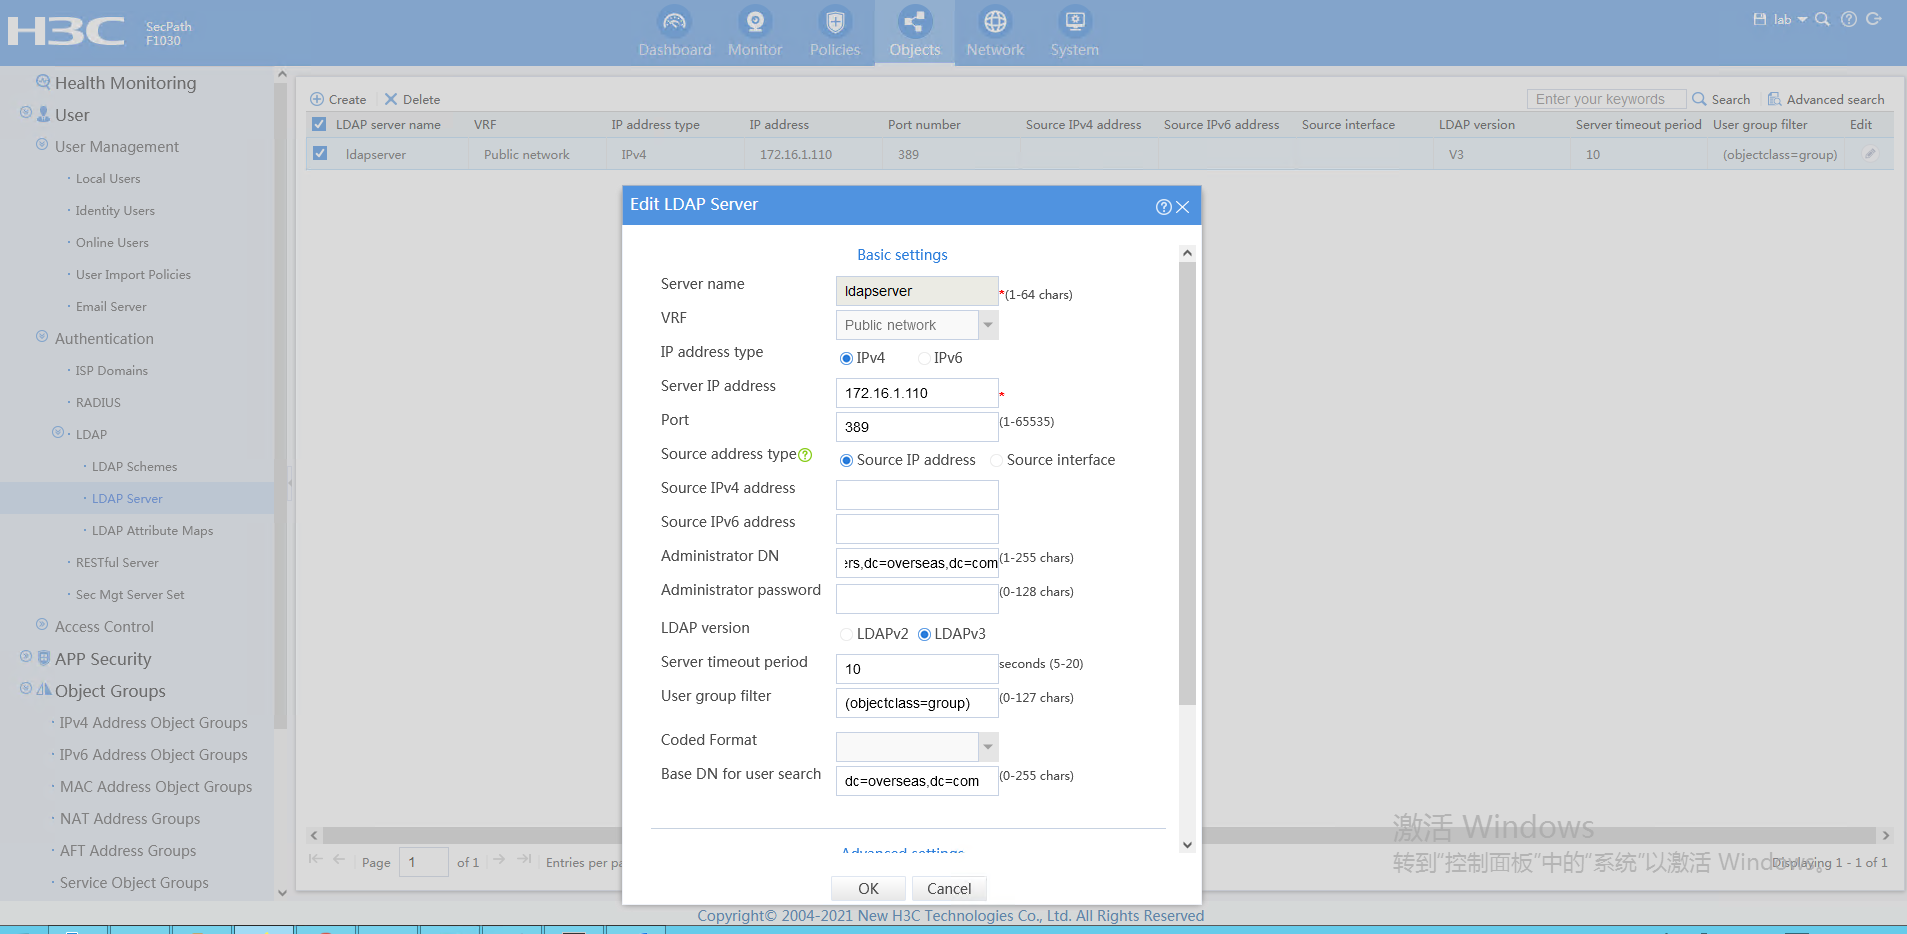The height and width of the screenshot is (934, 1907).
Task: Click the Source address type help icon
Action: click(805, 455)
